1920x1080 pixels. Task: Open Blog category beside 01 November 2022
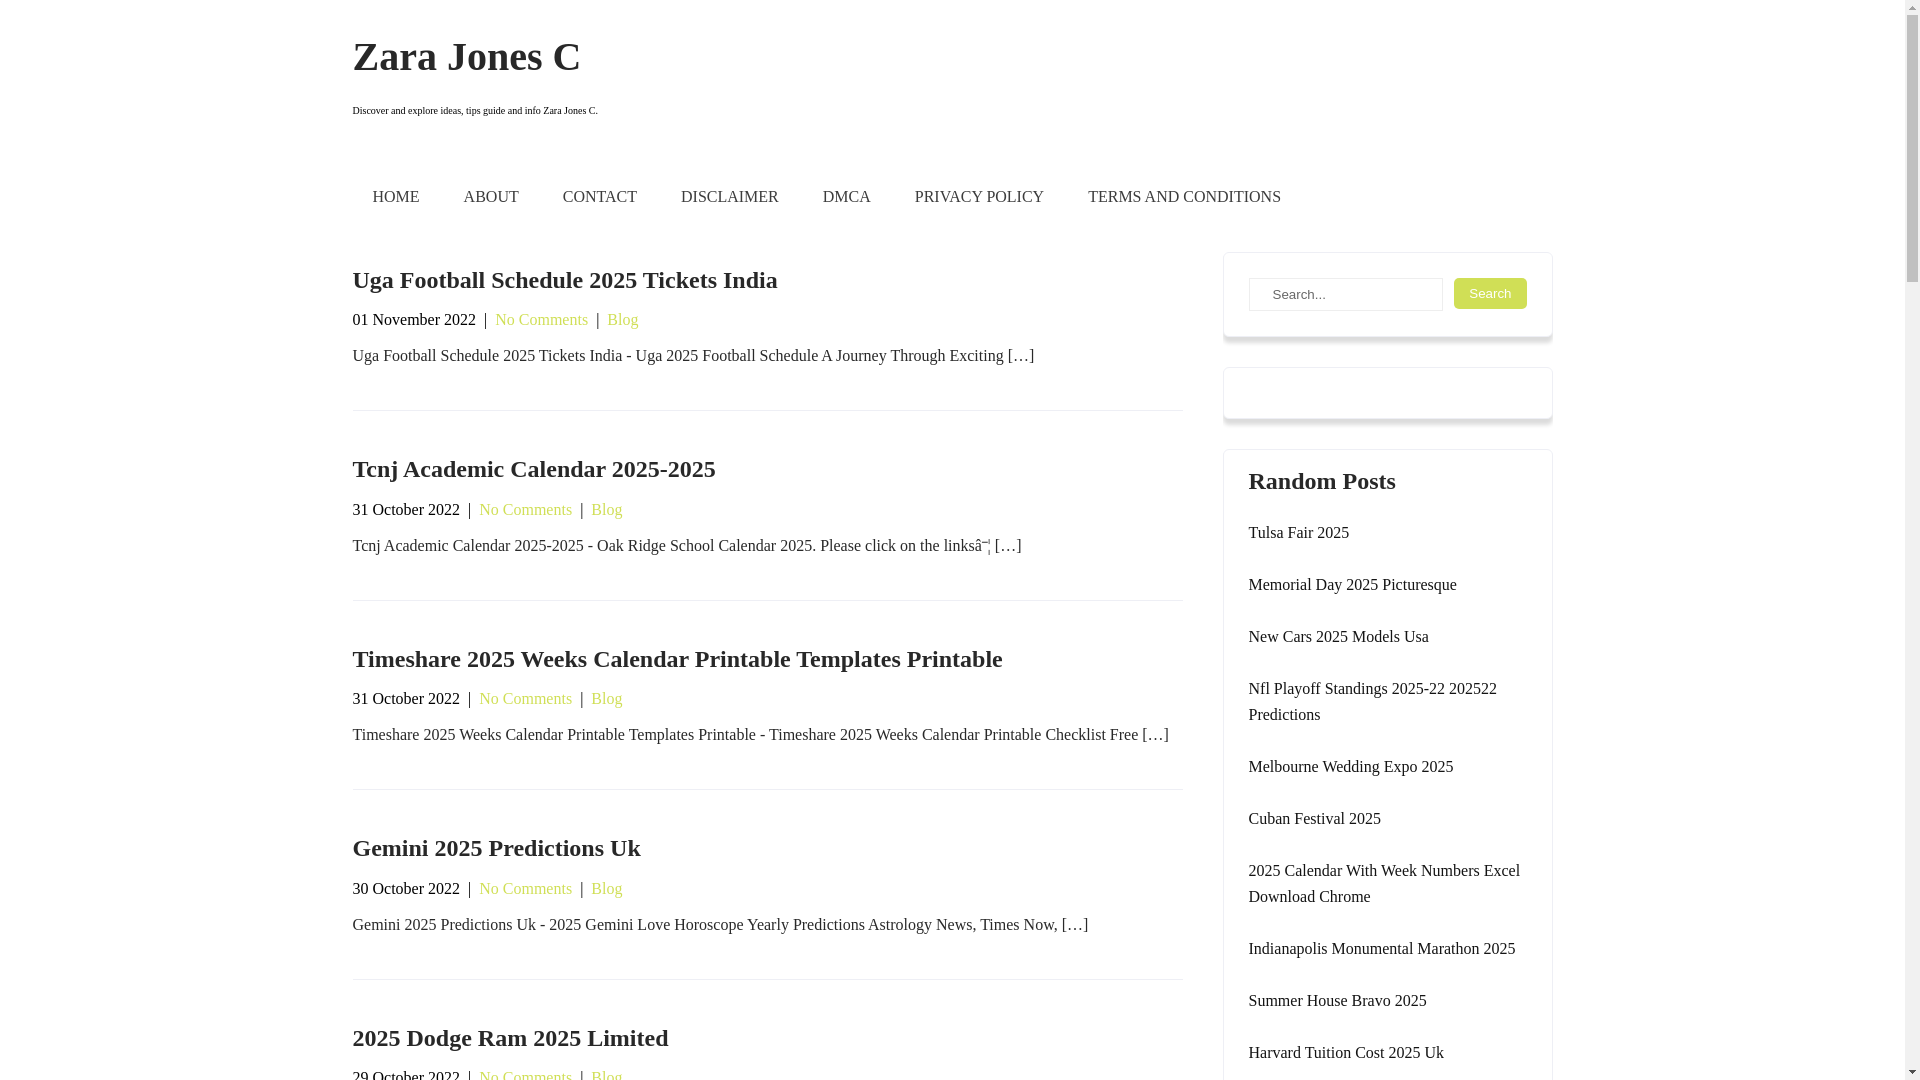click(622, 320)
